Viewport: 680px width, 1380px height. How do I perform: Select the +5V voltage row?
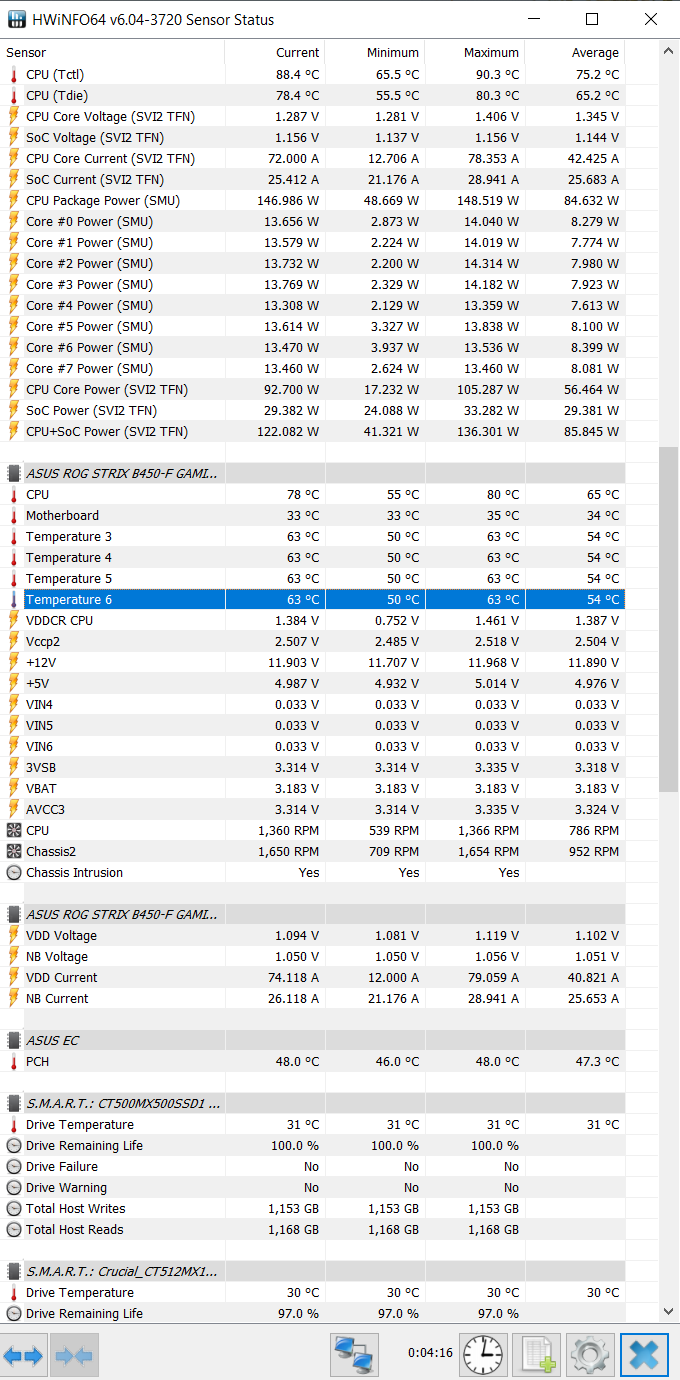coord(313,683)
